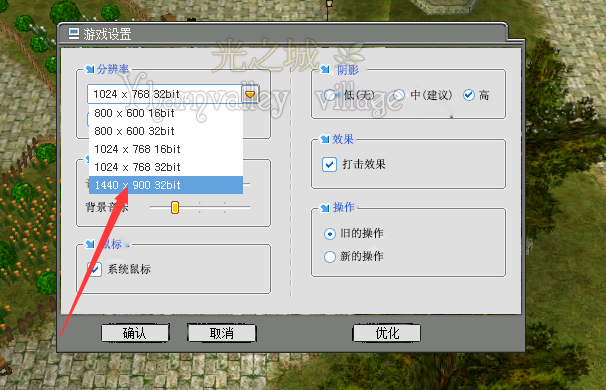Confirm settings with 确认 button
Screen dimensions: 606x390
[x=135, y=333]
